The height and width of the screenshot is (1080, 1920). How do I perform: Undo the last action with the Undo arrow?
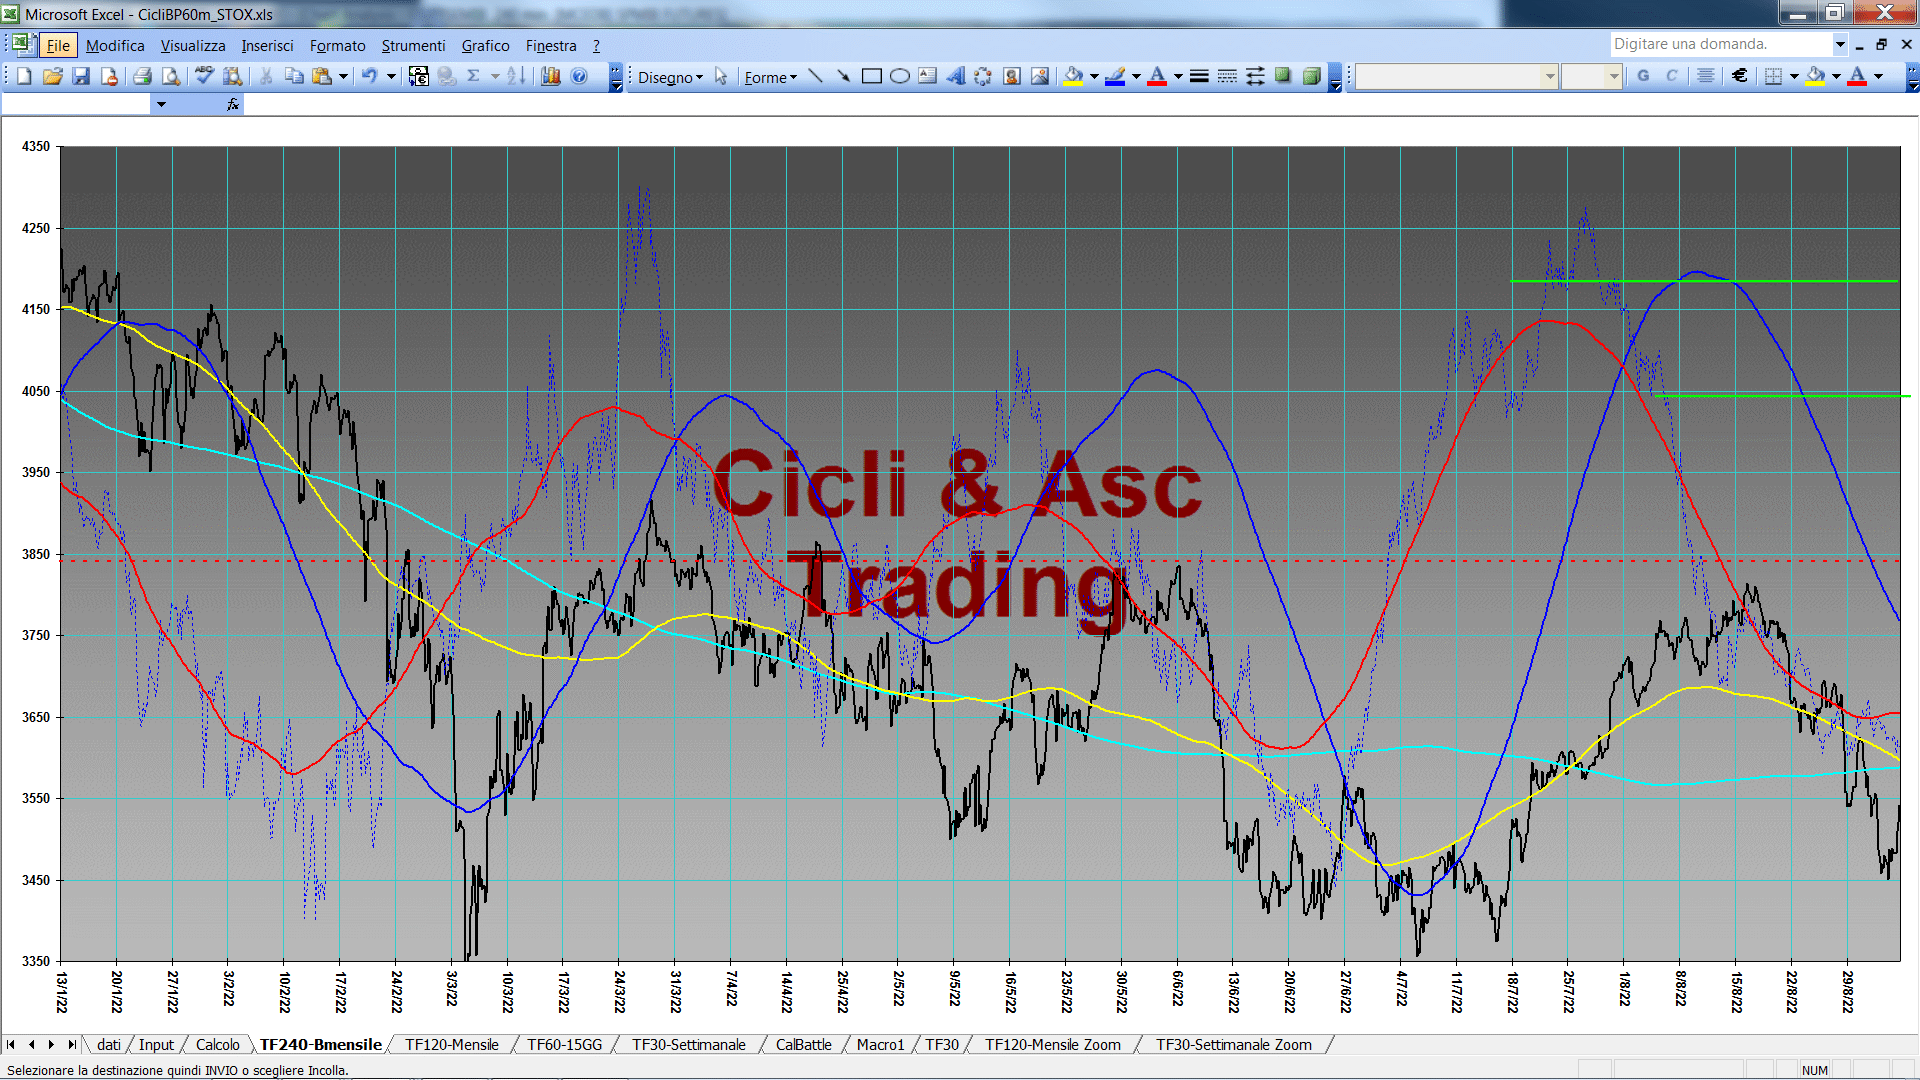click(369, 76)
